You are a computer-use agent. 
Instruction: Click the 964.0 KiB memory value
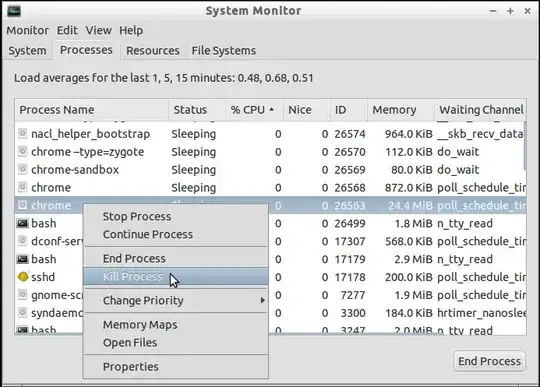(408, 134)
